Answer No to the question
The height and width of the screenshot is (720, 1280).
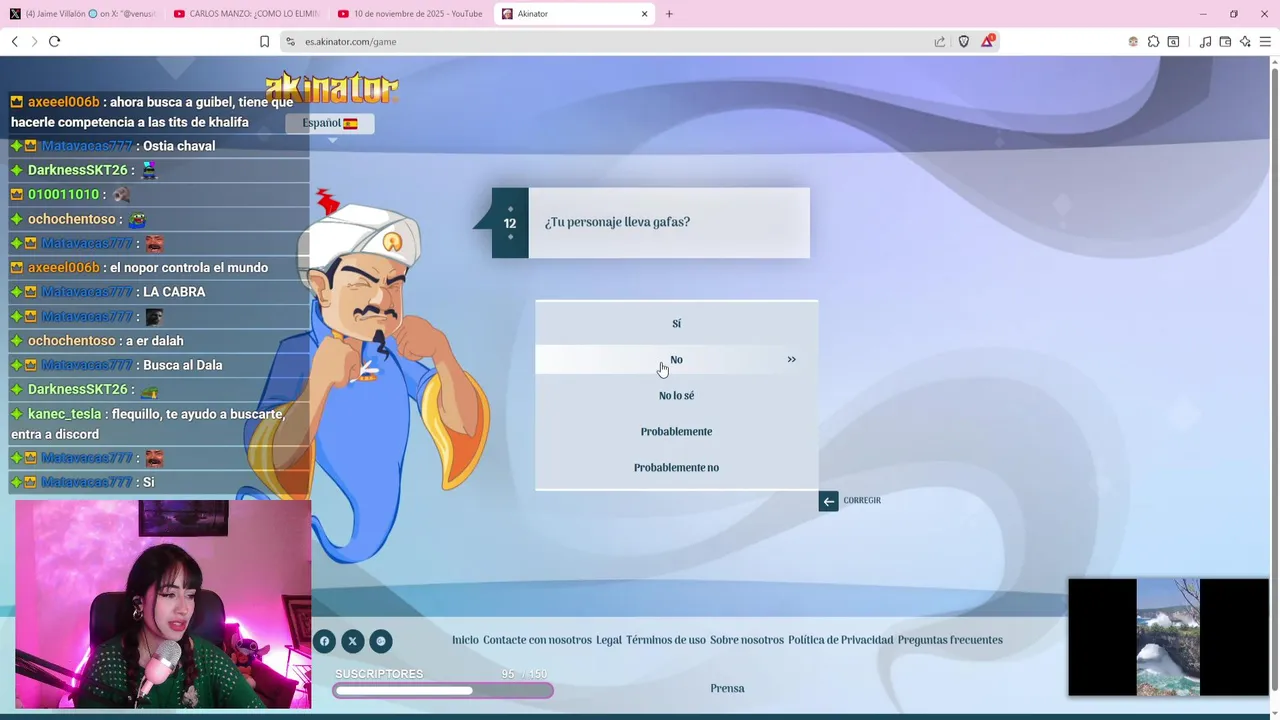[x=676, y=360]
